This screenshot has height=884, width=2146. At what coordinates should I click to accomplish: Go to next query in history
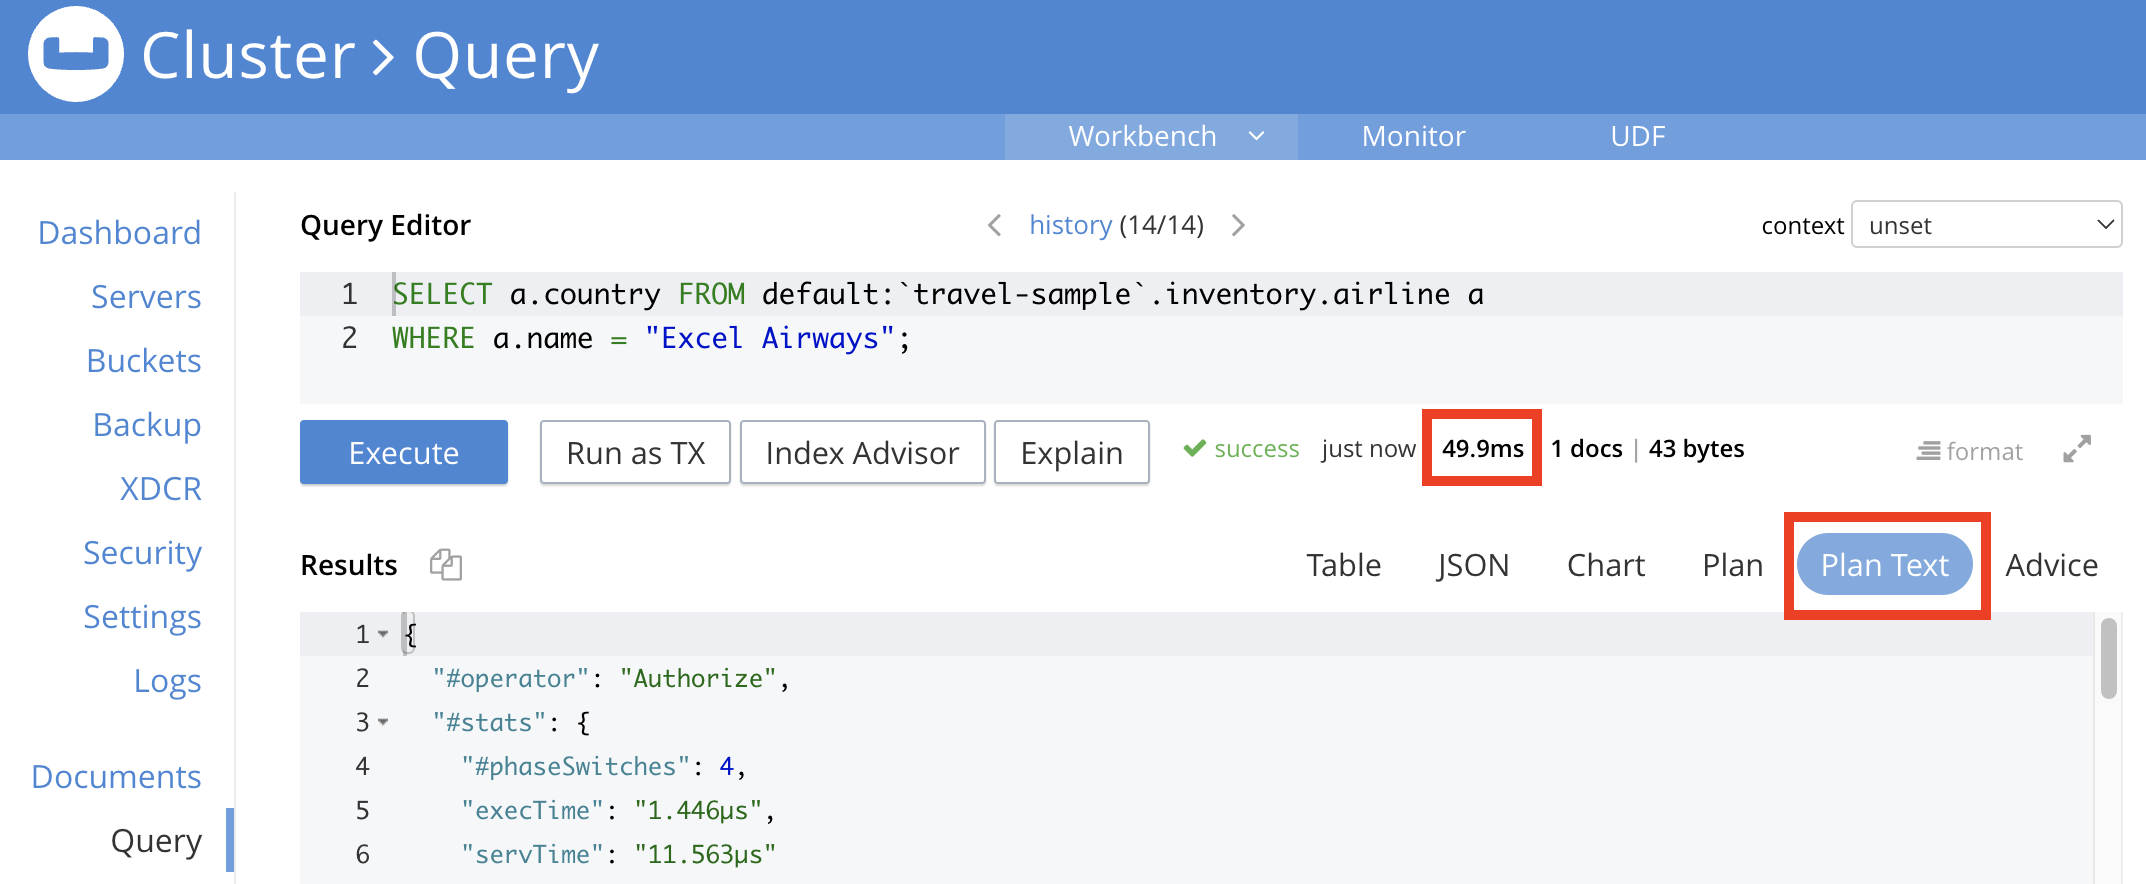pos(1238,225)
